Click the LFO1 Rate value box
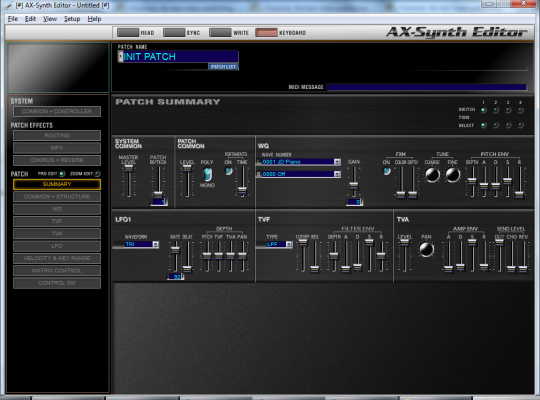This screenshot has height=400, width=540. 176,277
